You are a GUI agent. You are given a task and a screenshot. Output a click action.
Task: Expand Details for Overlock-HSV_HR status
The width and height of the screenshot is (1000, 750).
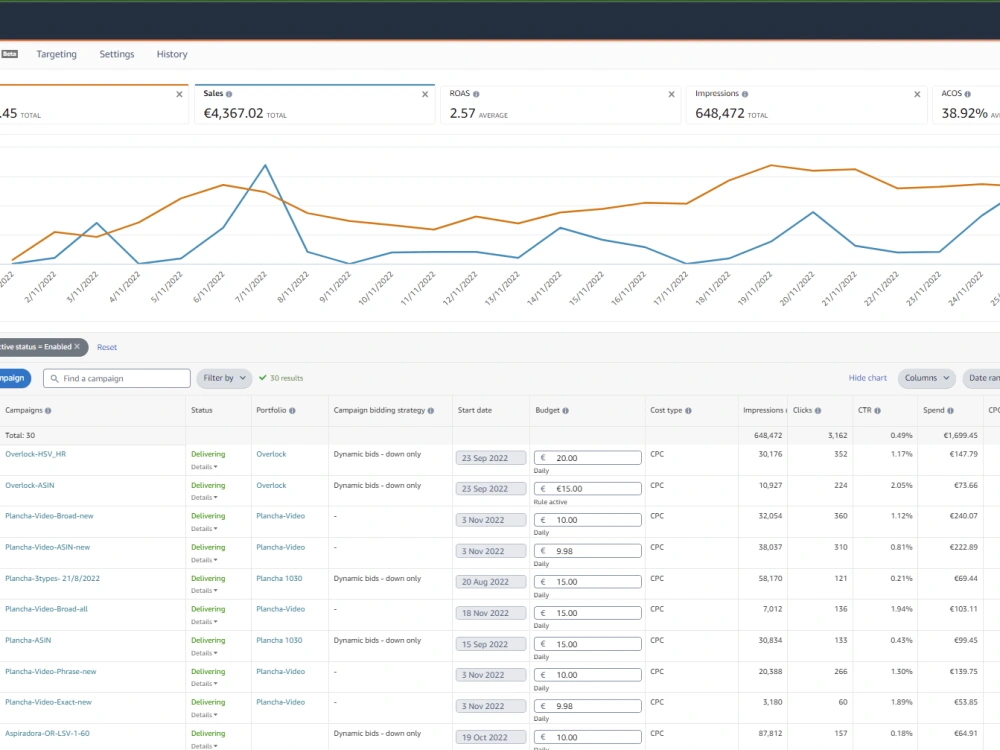(x=204, y=467)
